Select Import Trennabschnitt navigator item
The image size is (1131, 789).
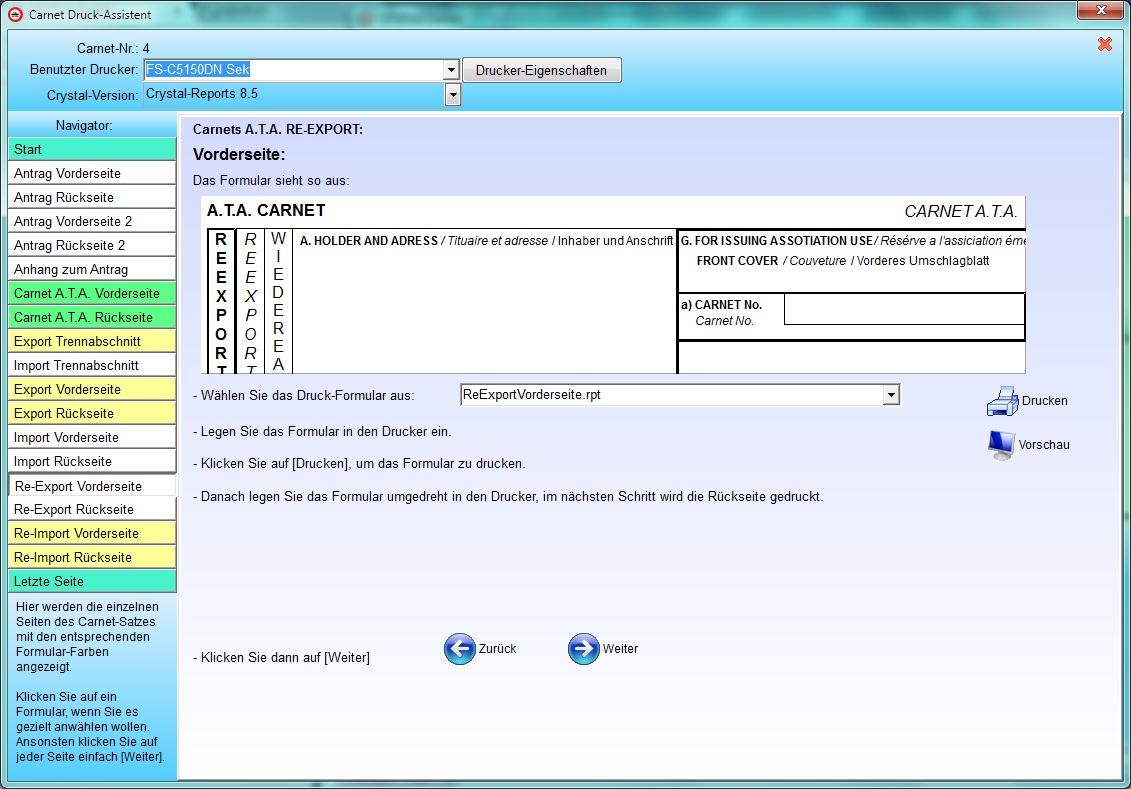tap(92, 366)
